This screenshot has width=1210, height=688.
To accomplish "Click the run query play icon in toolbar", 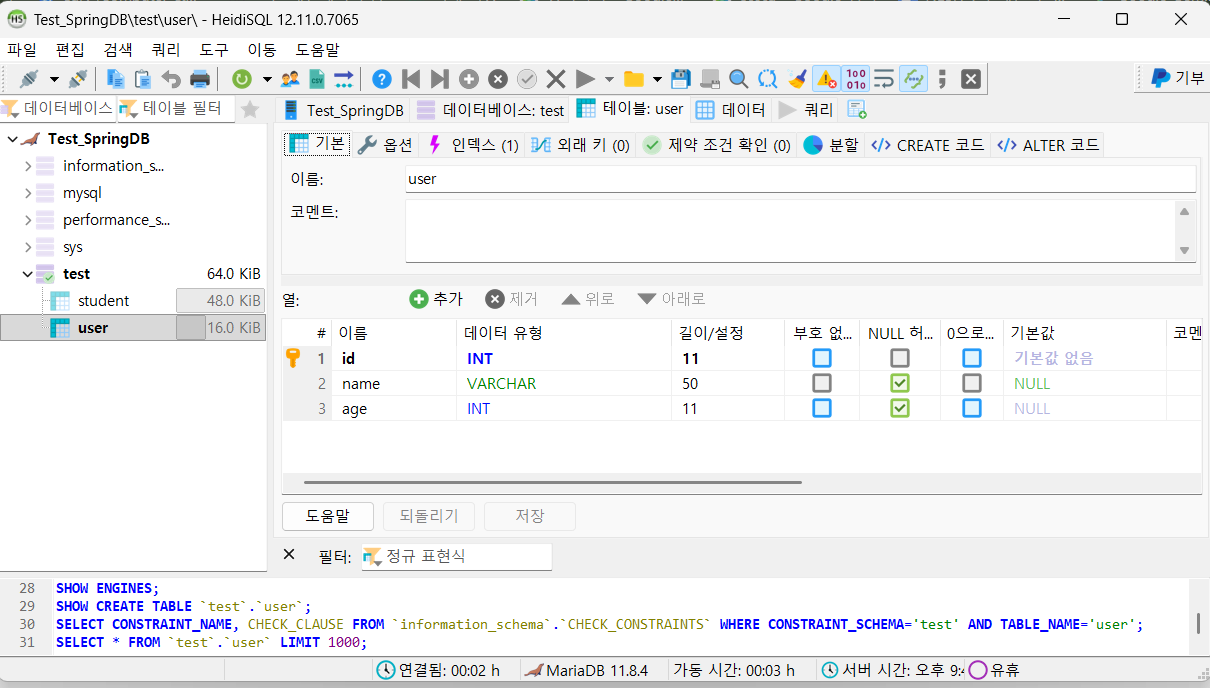I will tap(585, 78).
